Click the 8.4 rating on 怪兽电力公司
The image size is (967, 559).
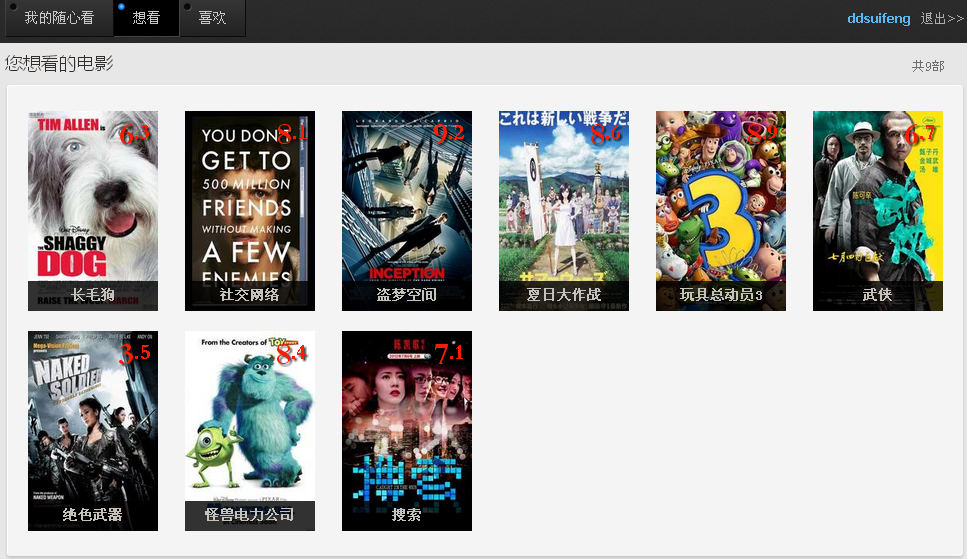[292, 354]
